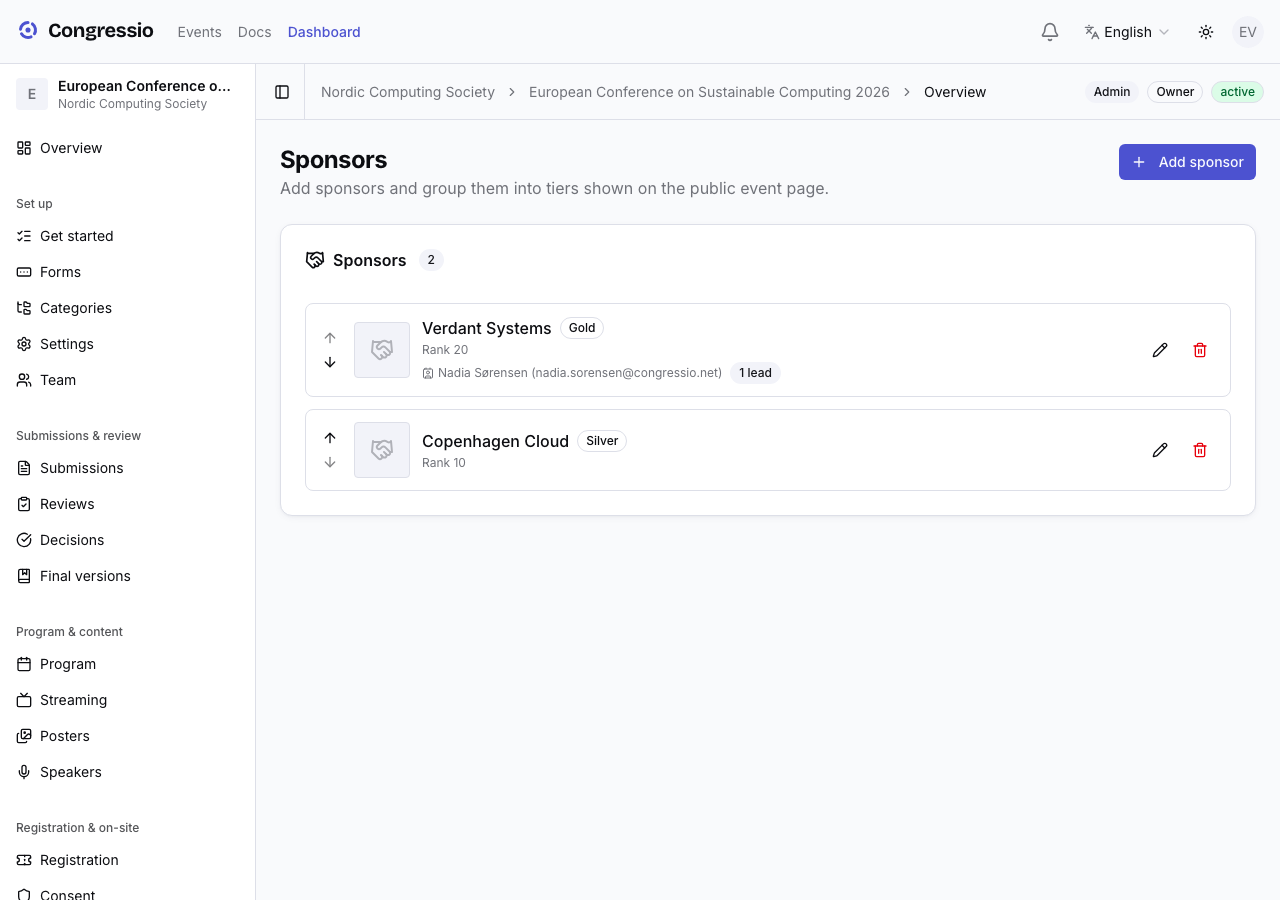This screenshot has height=900, width=1280.
Task: Move Copenhagen Cloud down
Action: [x=330, y=462]
